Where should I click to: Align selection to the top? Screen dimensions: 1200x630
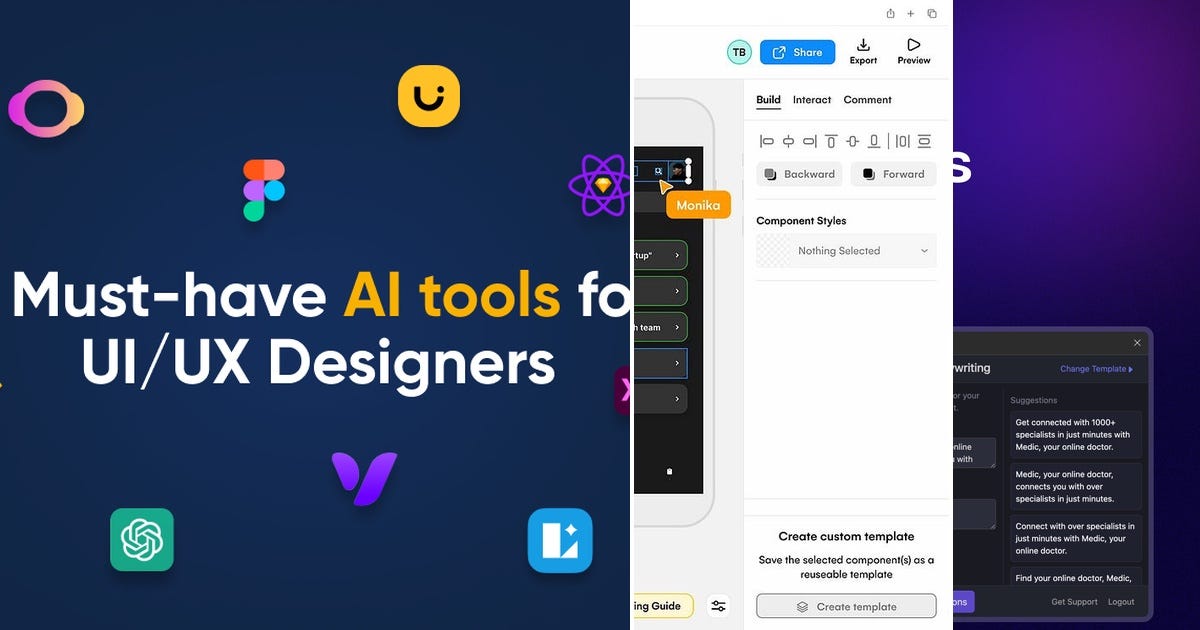click(x=832, y=141)
